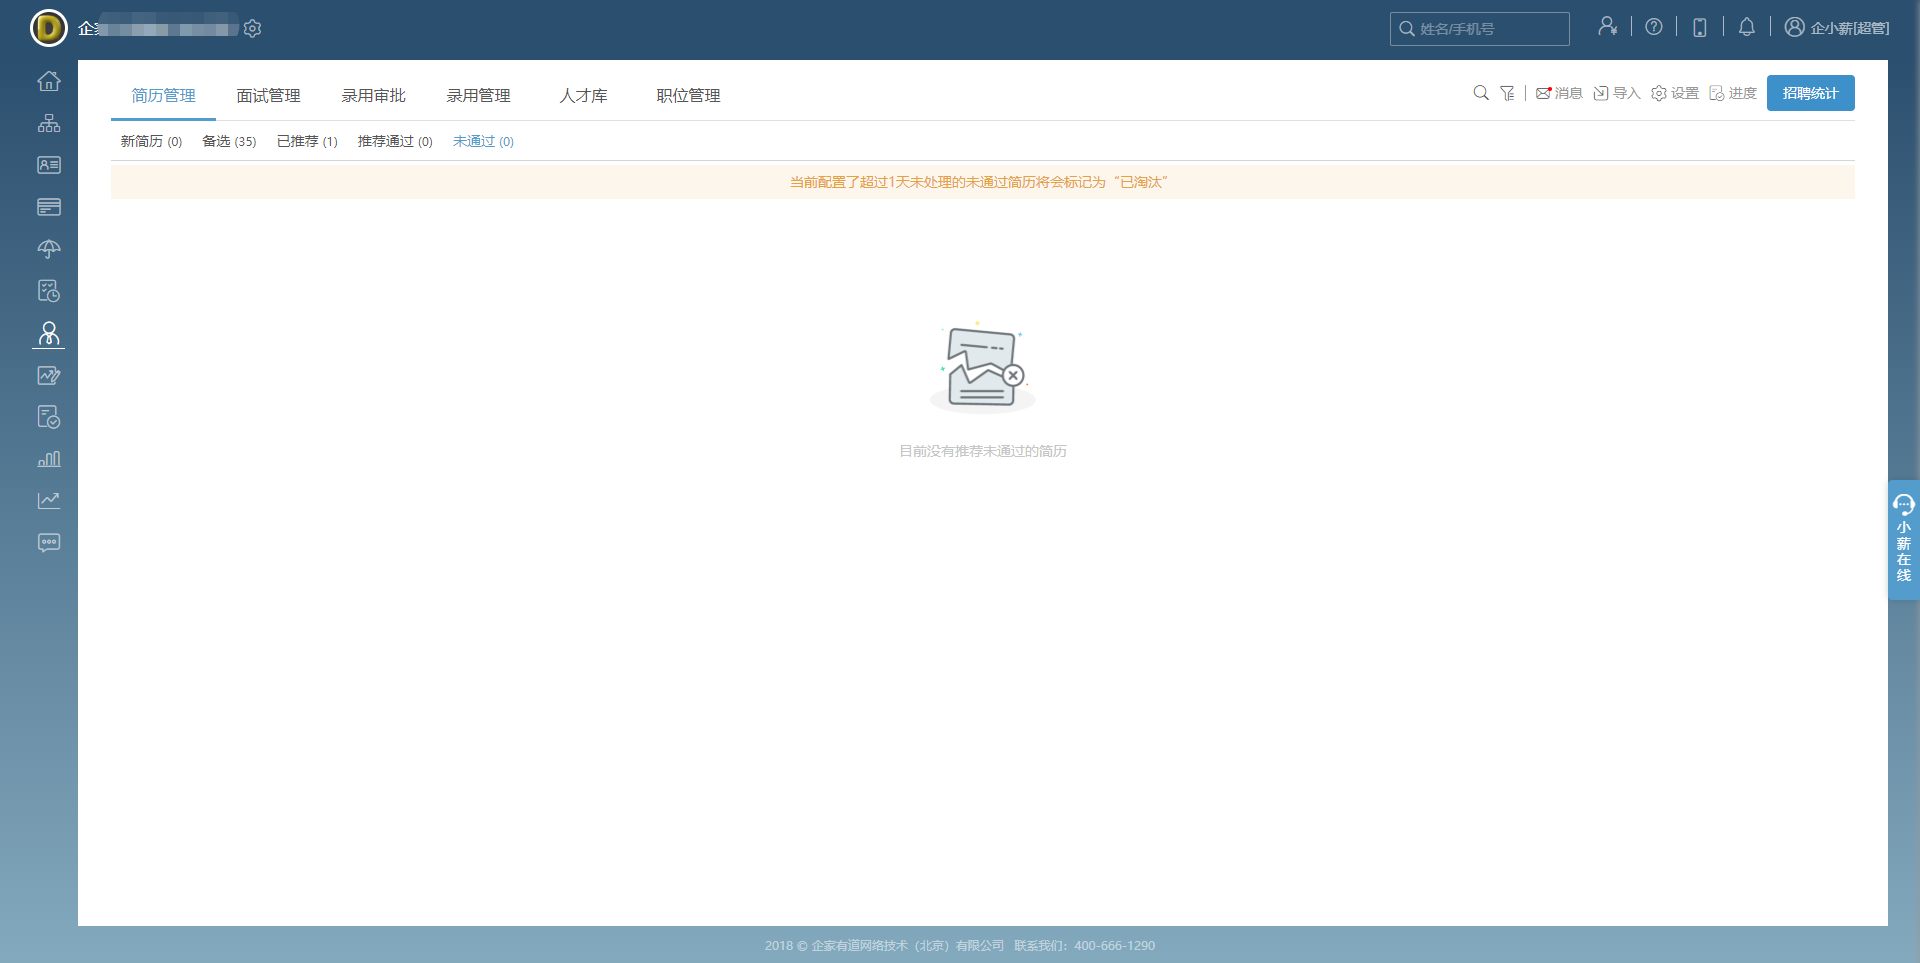
Task: Open the umbrella insurance sidebar icon
Action: [49, 249]
